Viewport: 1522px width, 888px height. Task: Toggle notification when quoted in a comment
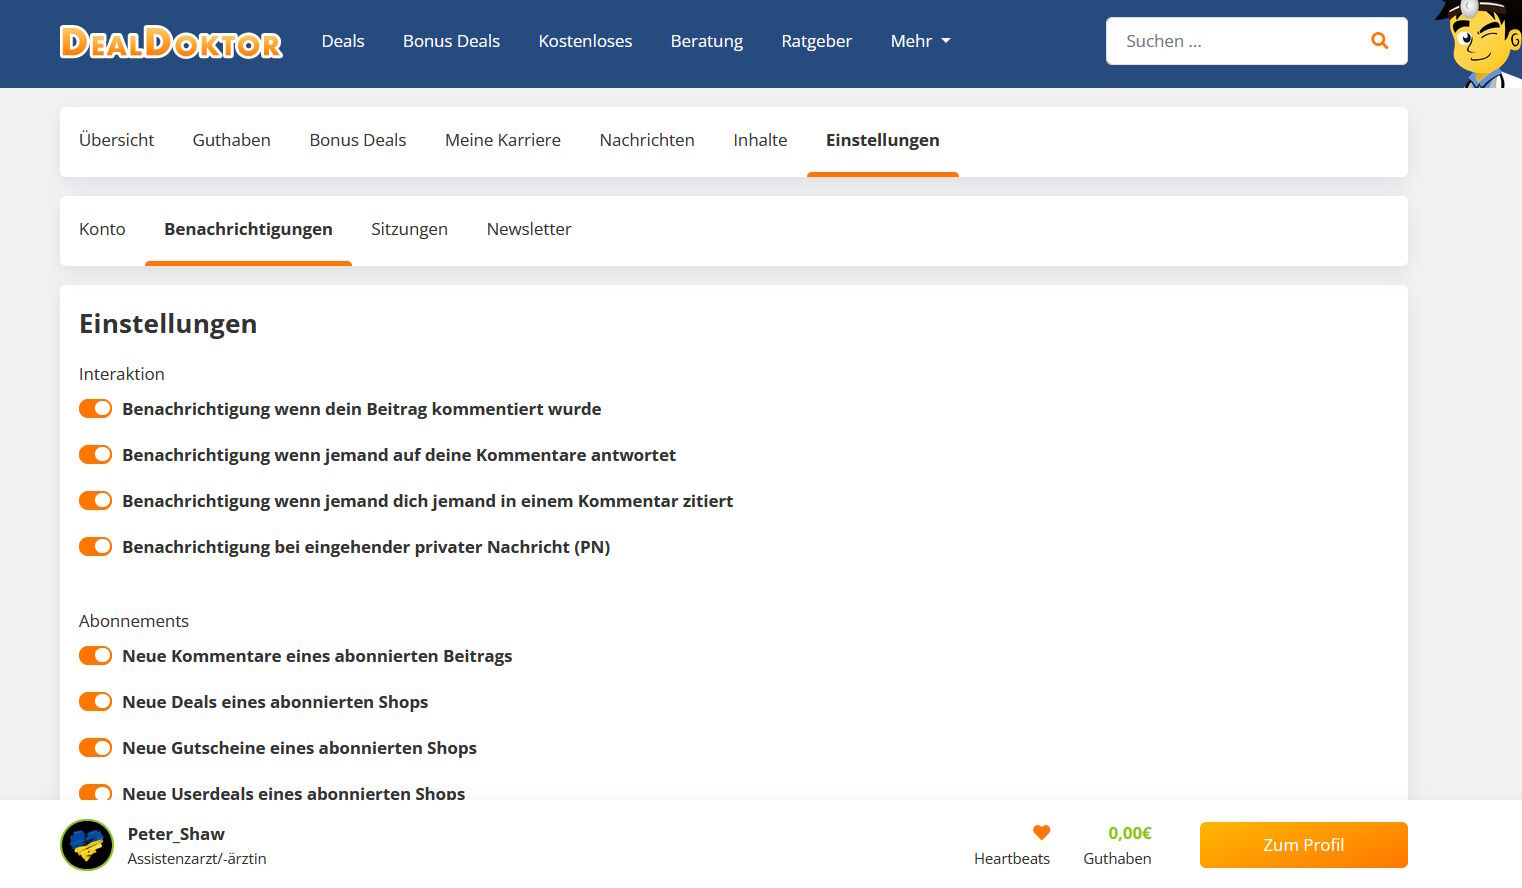[x=95, y=501]
